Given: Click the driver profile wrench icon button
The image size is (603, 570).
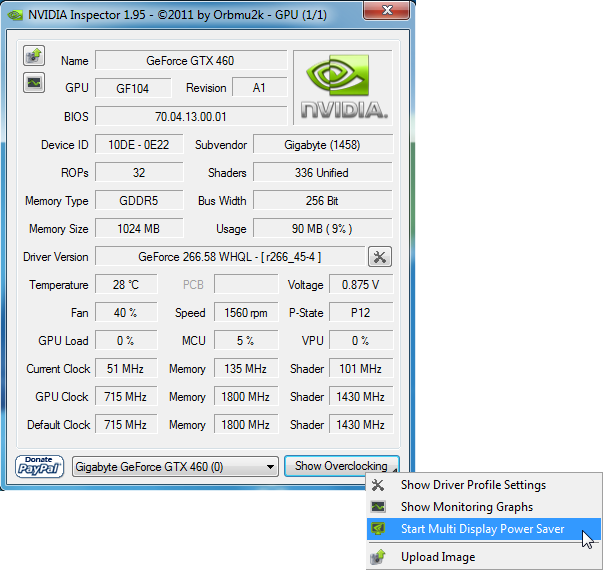Looking at the screenshot, I should coord(380,257).
